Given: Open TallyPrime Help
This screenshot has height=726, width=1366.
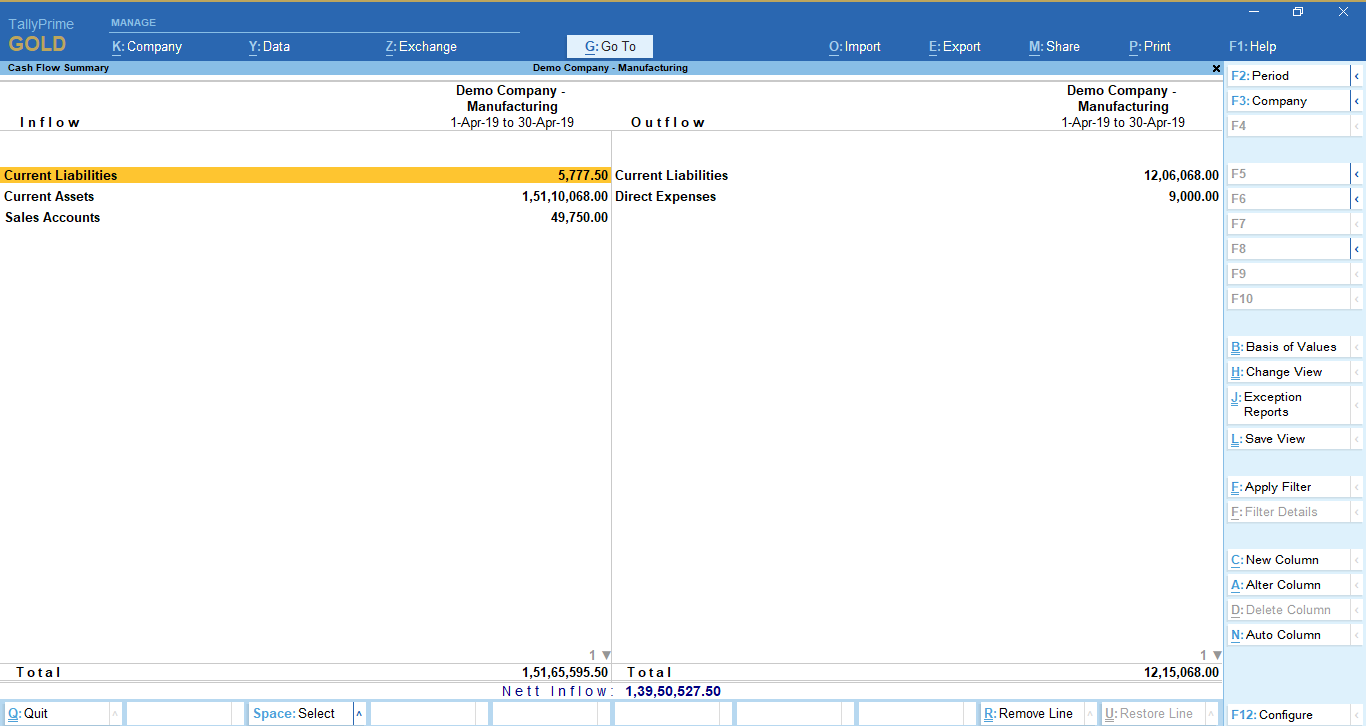Looking at the screenshot, I should (1253, 46).
